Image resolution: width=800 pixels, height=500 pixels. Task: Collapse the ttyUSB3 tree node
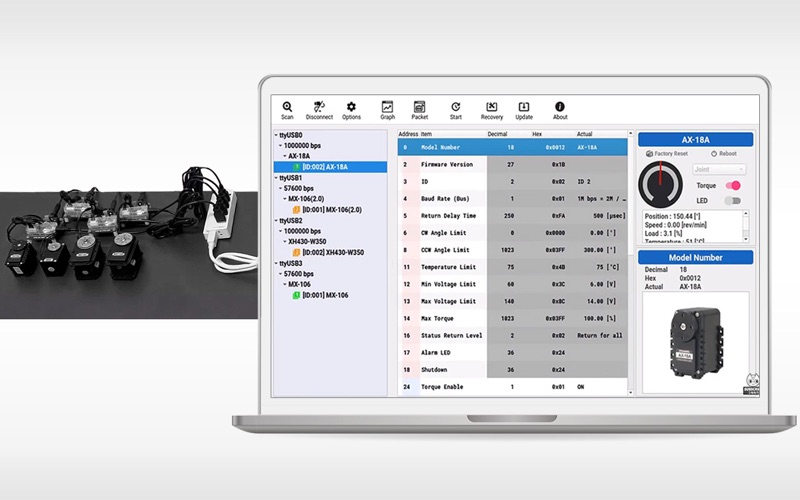click(276, 264)
